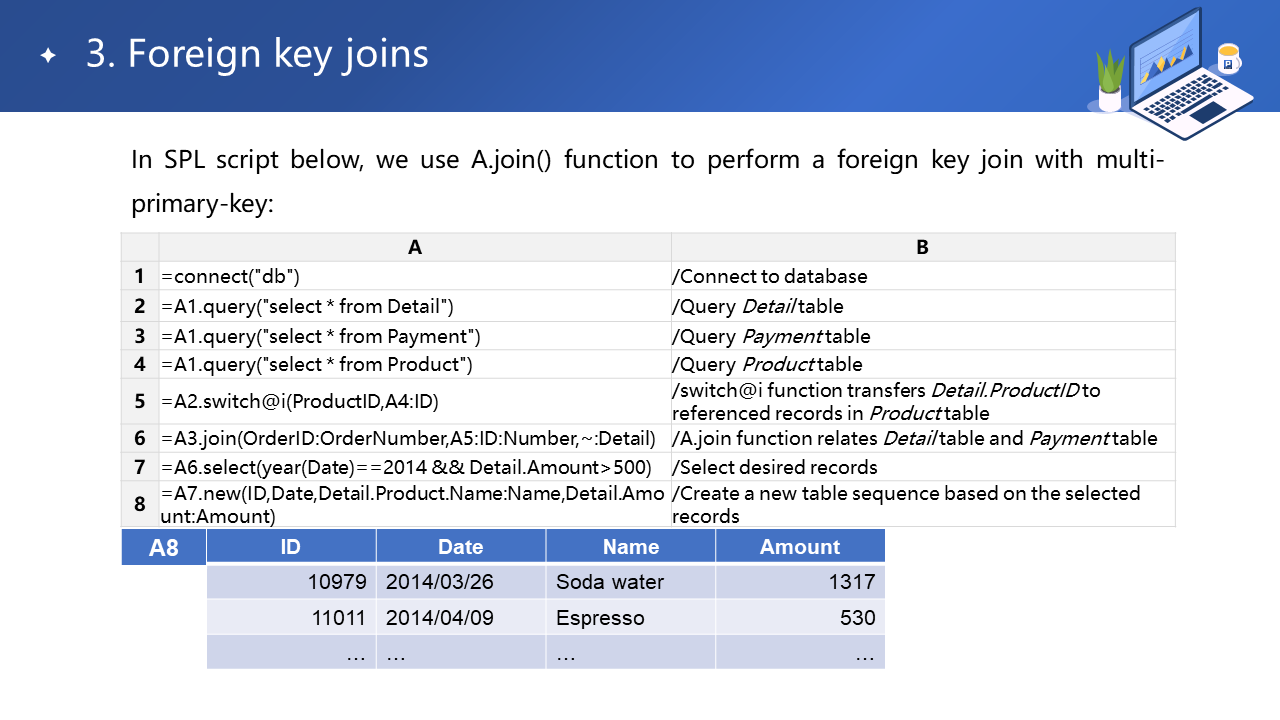This screenshot has width=1280, height=720.
Task: Select the A6.select filter formula cell
Action: point(415,467)
